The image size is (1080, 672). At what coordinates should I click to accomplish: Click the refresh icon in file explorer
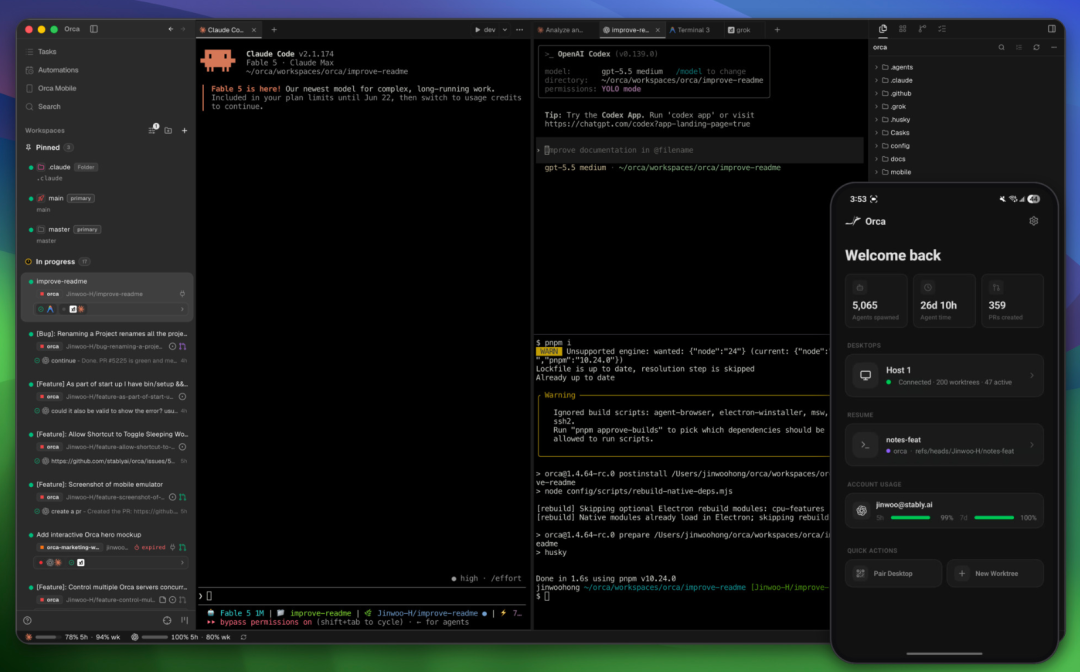tap(1036, 48)
